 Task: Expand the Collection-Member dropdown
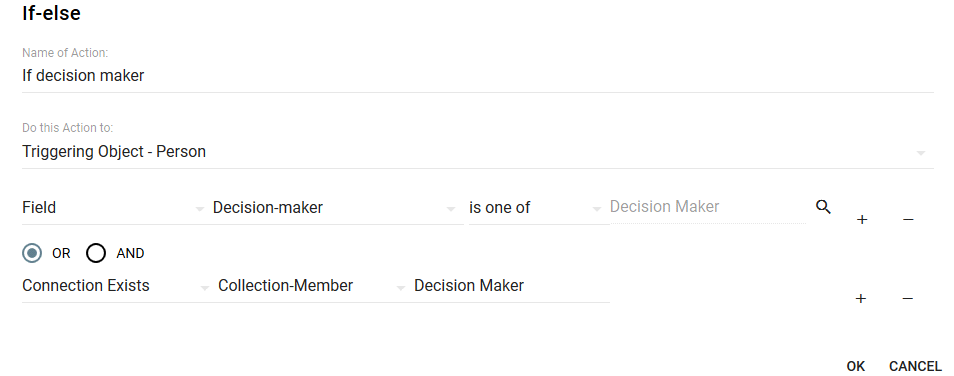click(x=313, y=286)
